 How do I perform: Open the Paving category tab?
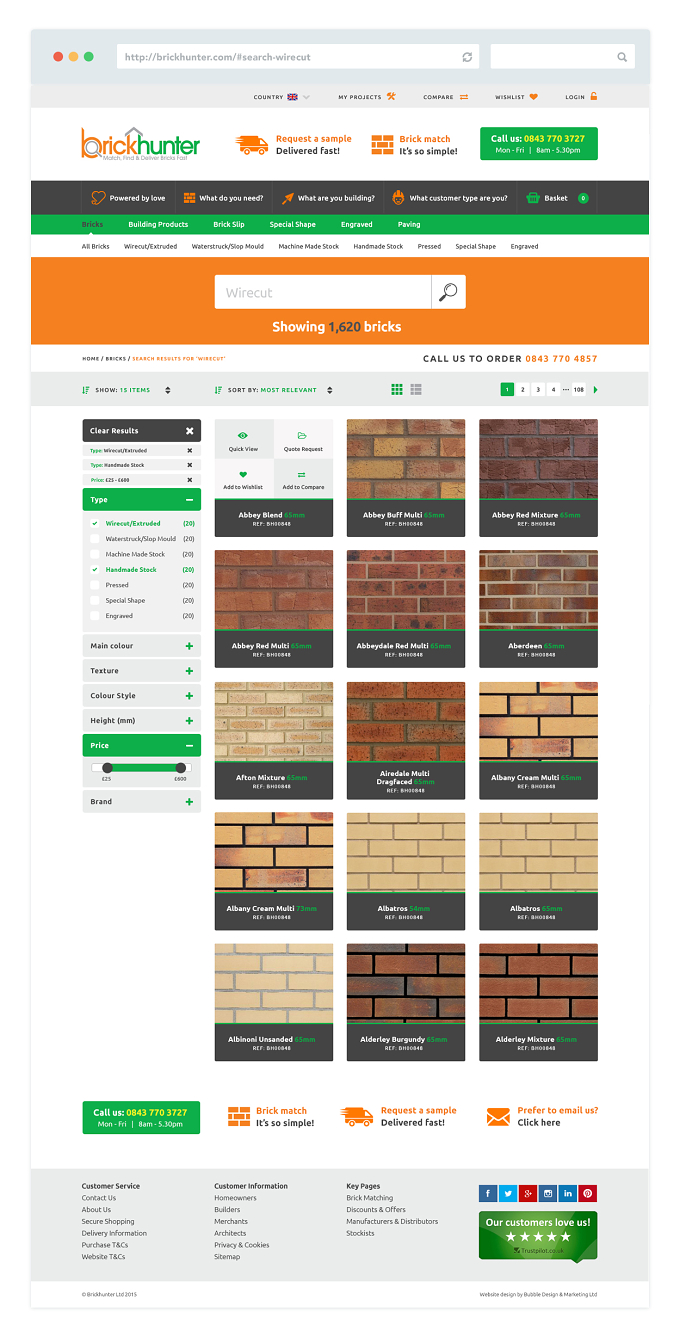[409, 225]
